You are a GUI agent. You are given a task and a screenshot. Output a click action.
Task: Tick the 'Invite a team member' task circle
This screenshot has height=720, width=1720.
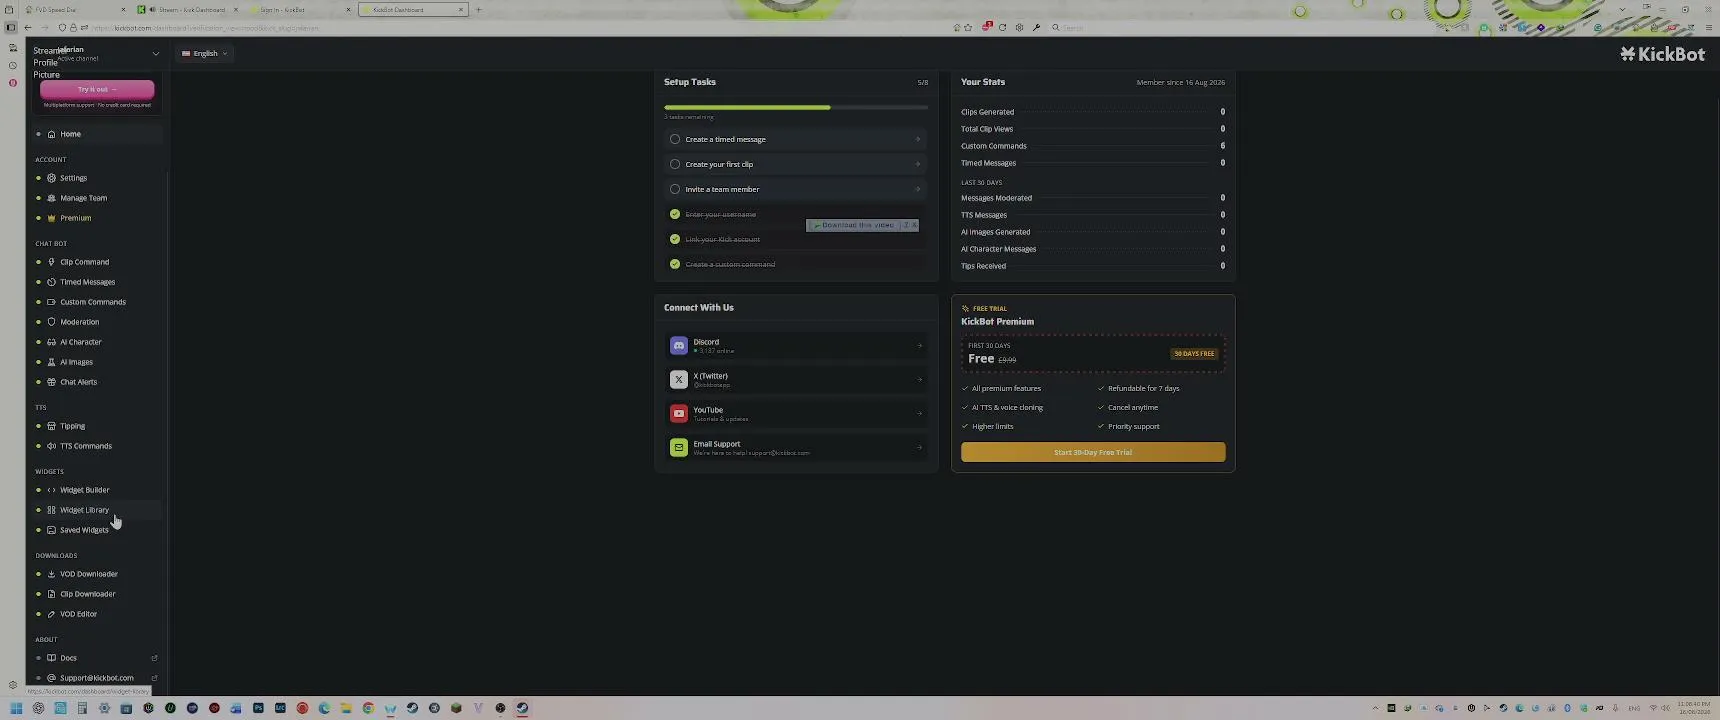[x=675, y=189]
